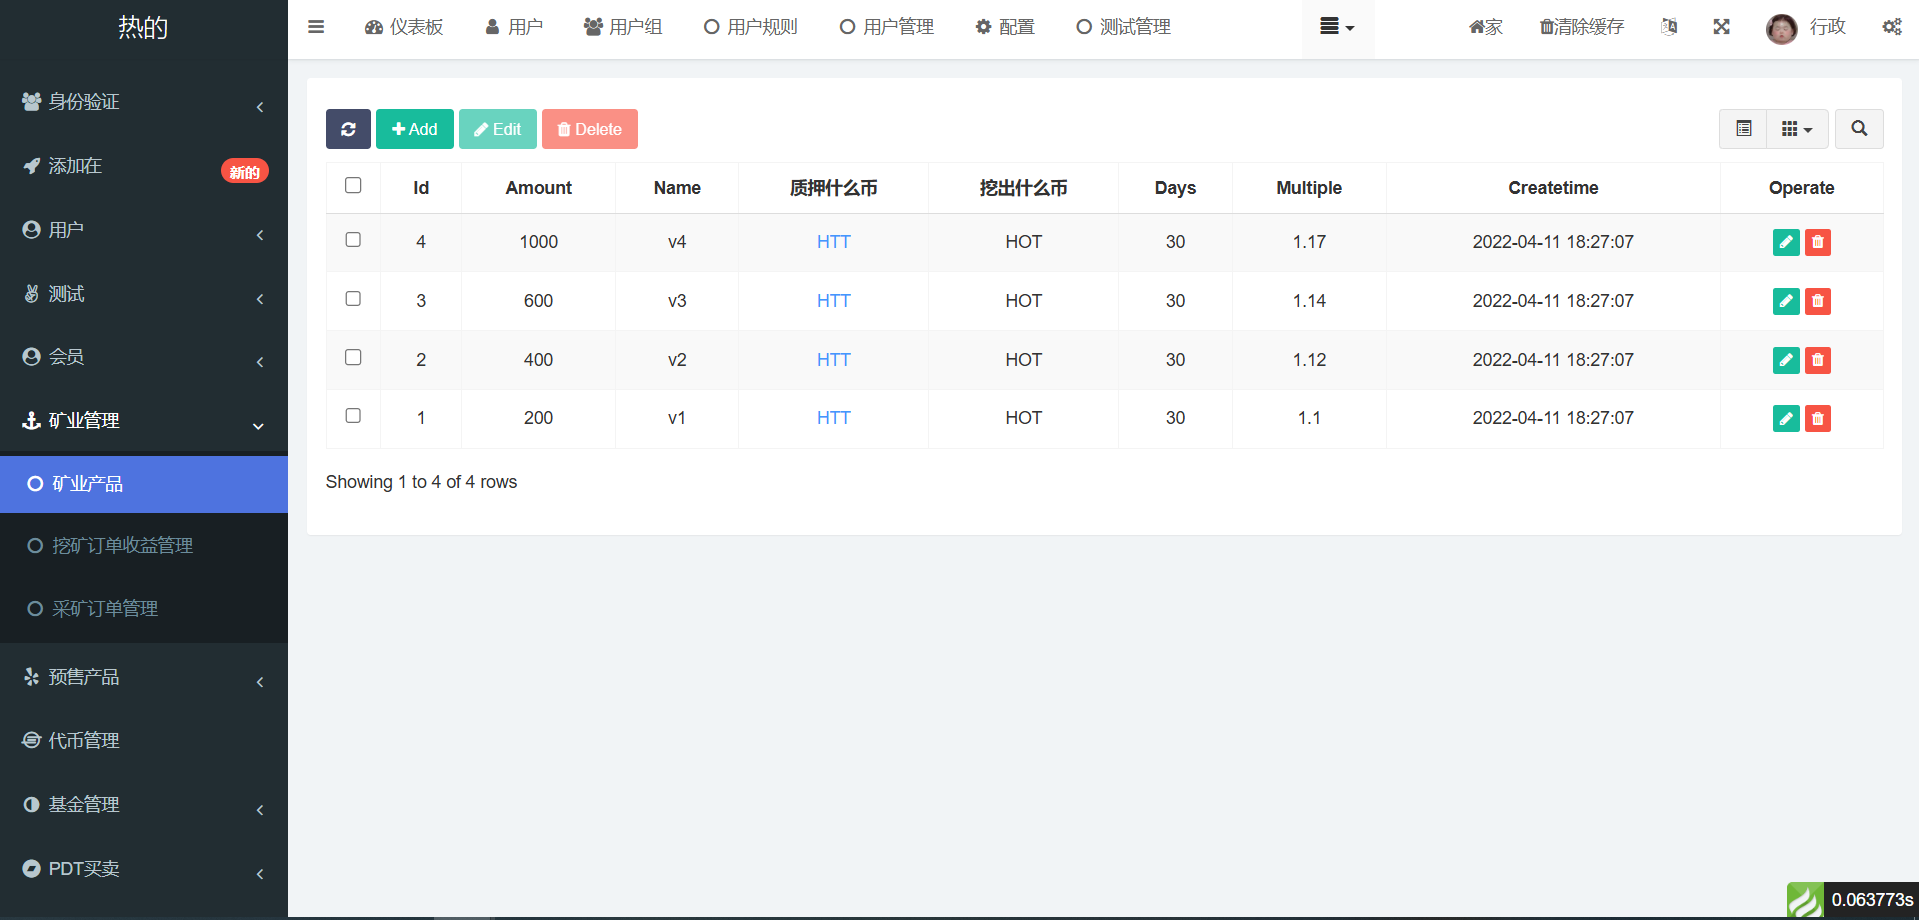Open the settings gears icon at top right
Screen dimensions: 1919x920
pyautogui.click(x=1891, y=27)
